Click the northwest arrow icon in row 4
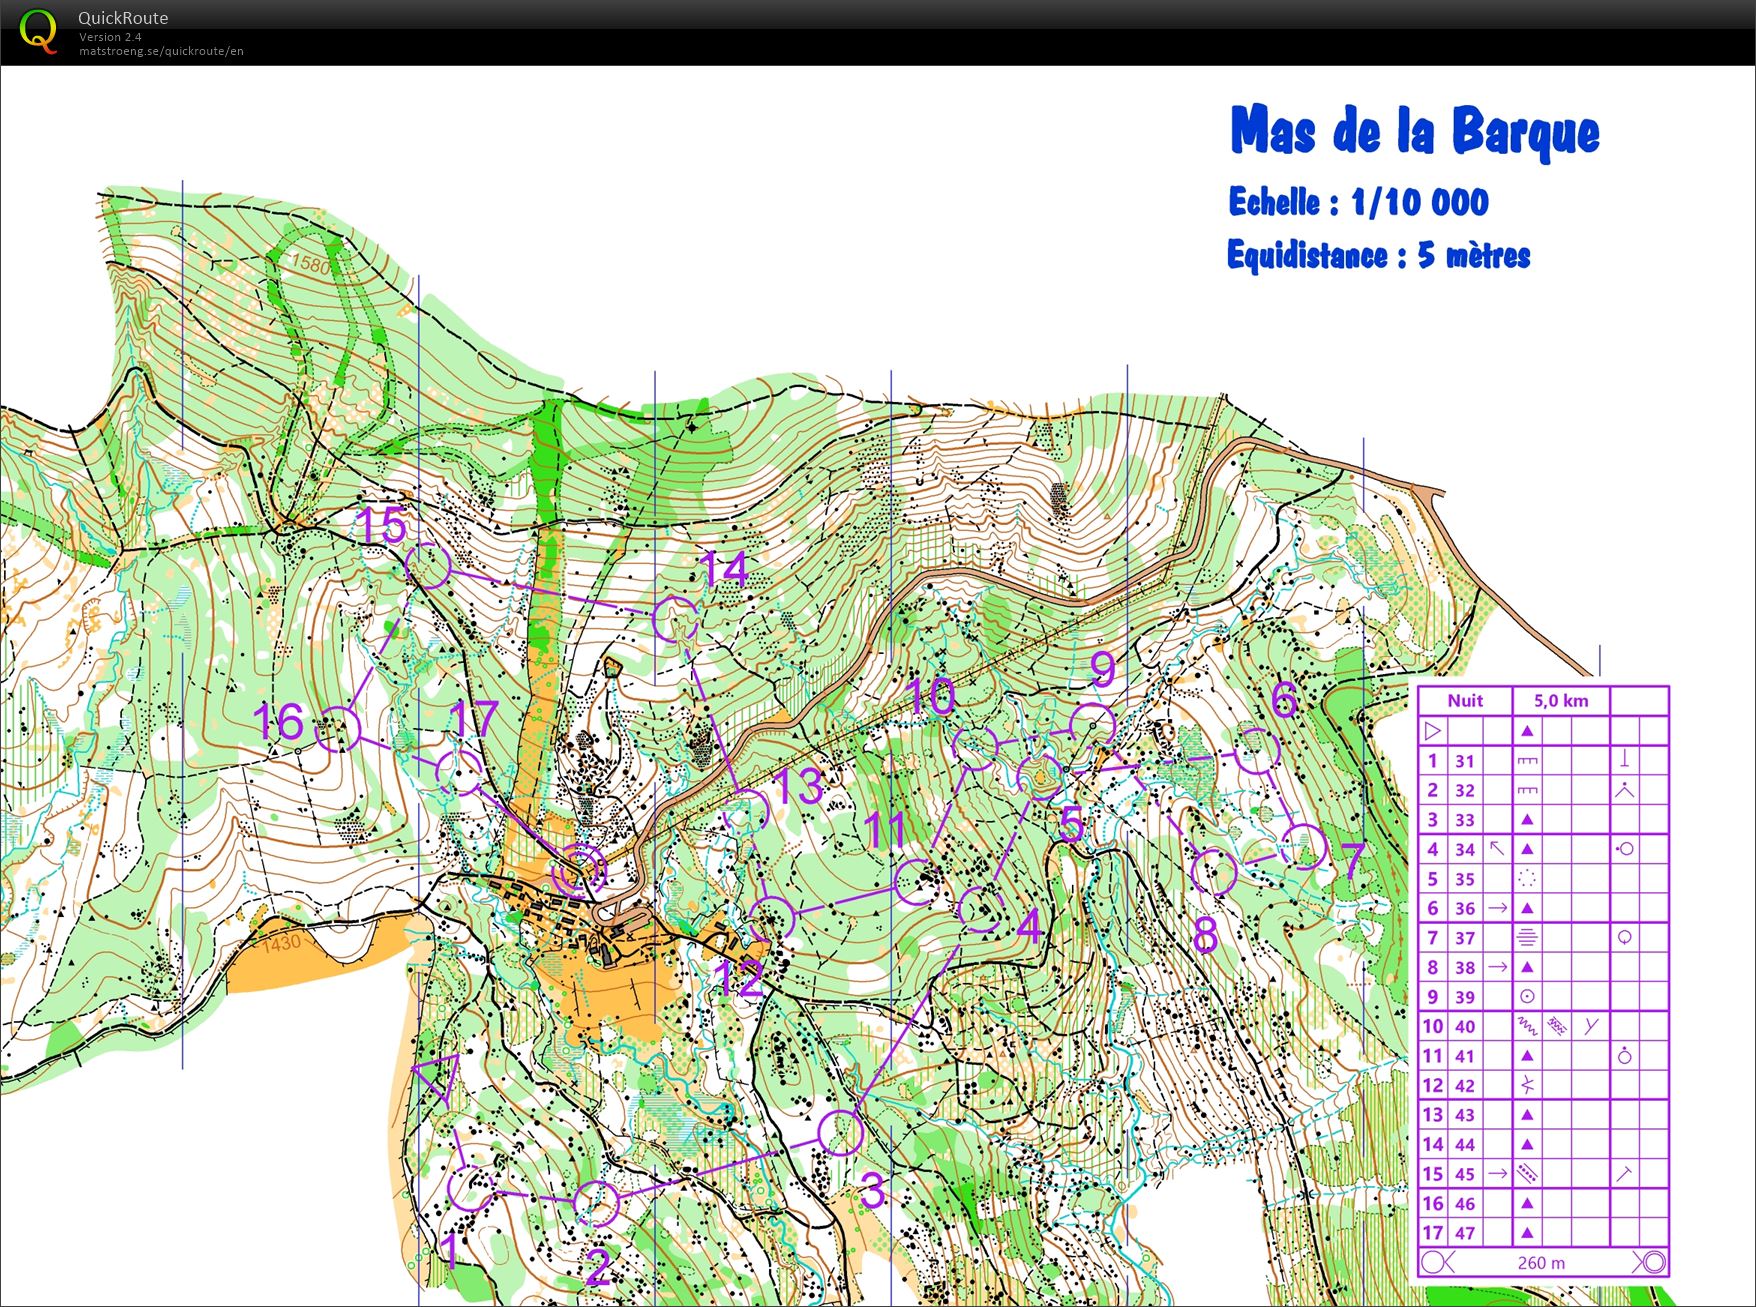The width and height of the screenshot is (1756, 1307). [1497, 849]
